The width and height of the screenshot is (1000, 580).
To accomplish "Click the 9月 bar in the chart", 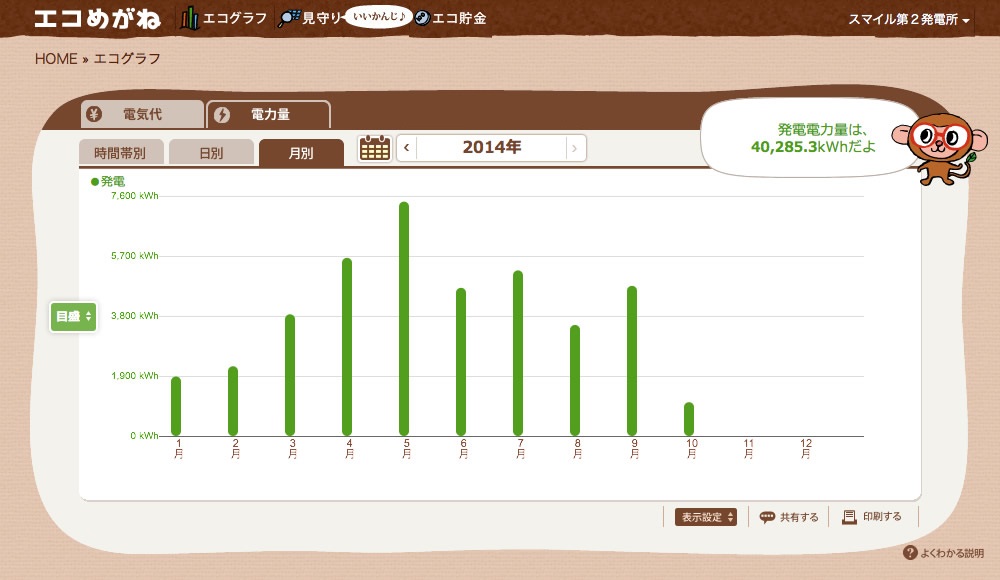I will (x=632, y=361).
